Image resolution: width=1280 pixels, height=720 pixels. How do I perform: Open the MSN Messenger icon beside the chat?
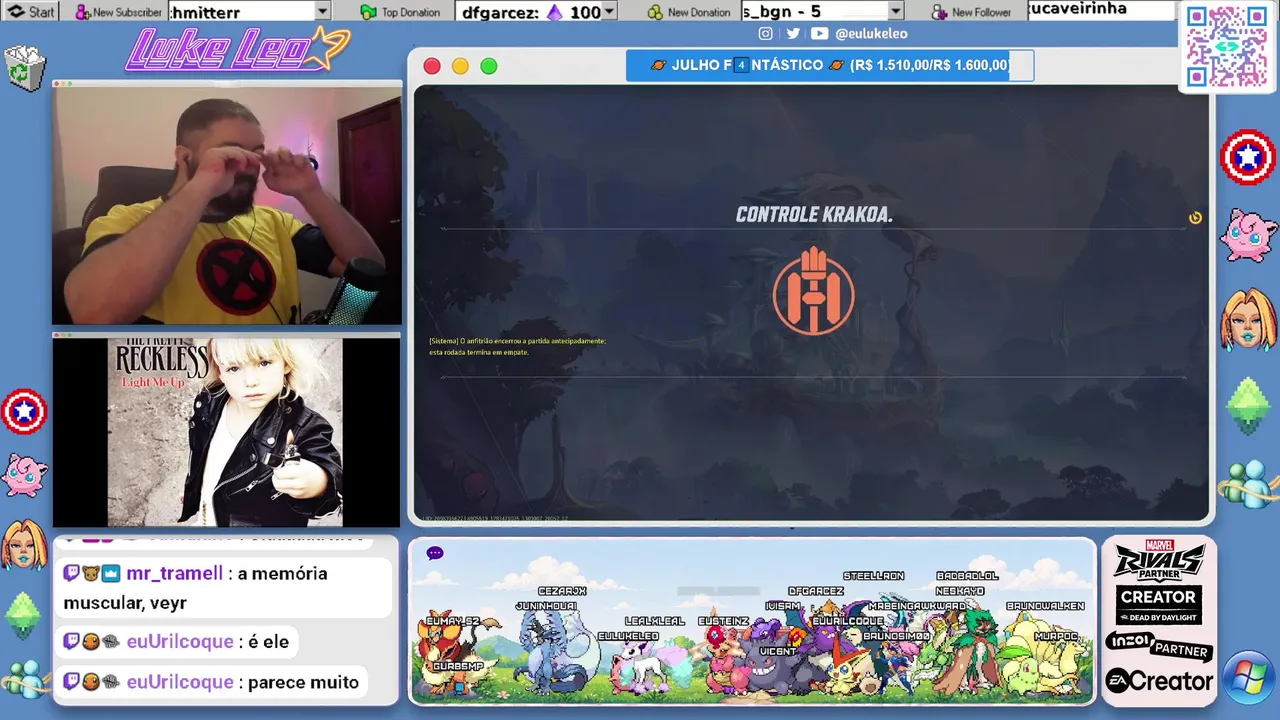(x=24, y=679)
